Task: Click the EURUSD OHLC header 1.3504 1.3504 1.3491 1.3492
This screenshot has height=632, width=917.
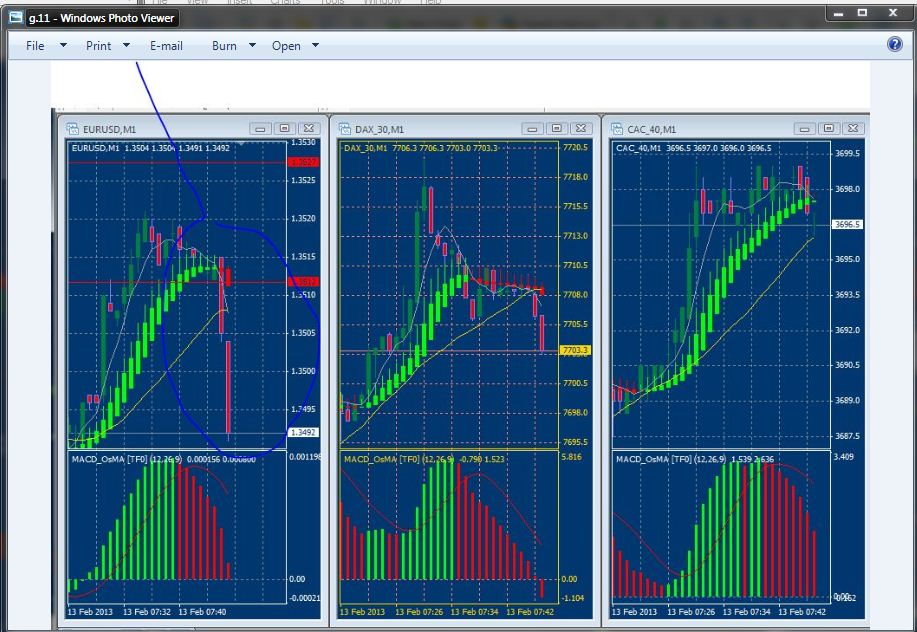Action: click(x=177, y=148)
